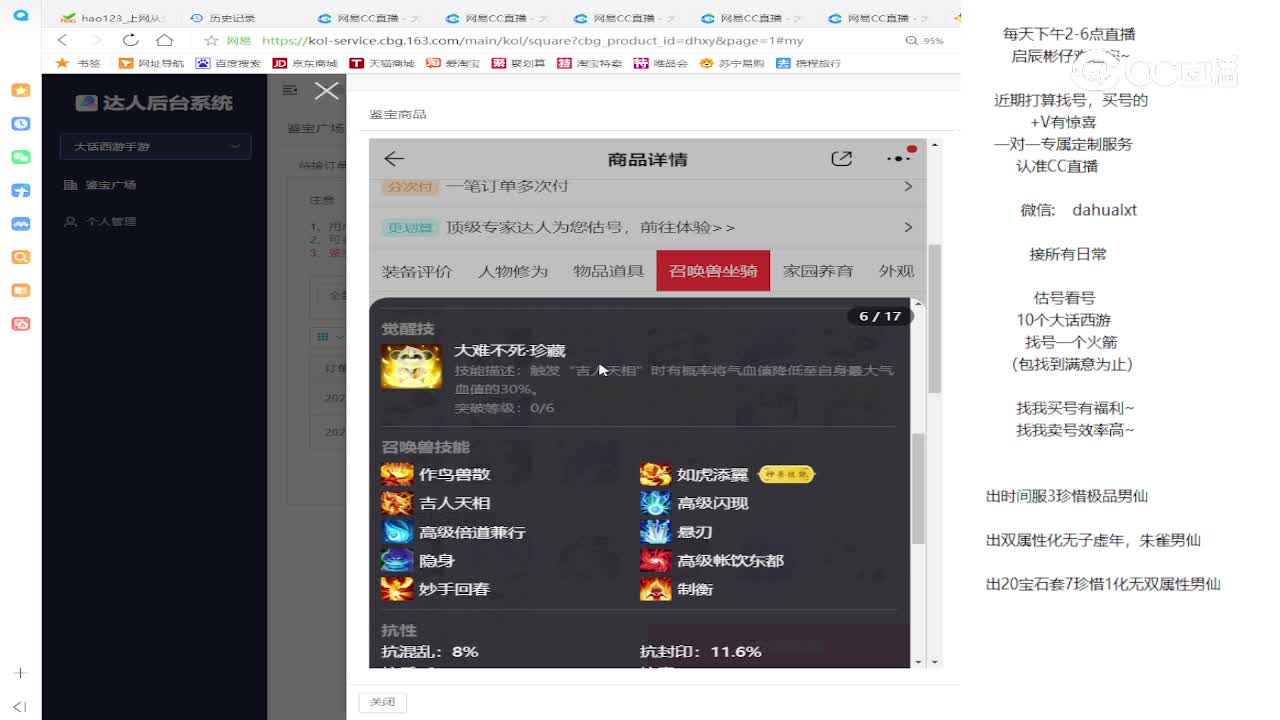Image resolution: width=1280 pixels, height=720 pixels.
Task: Select the 妙手回春 skill icon
Action: point(396,589)
